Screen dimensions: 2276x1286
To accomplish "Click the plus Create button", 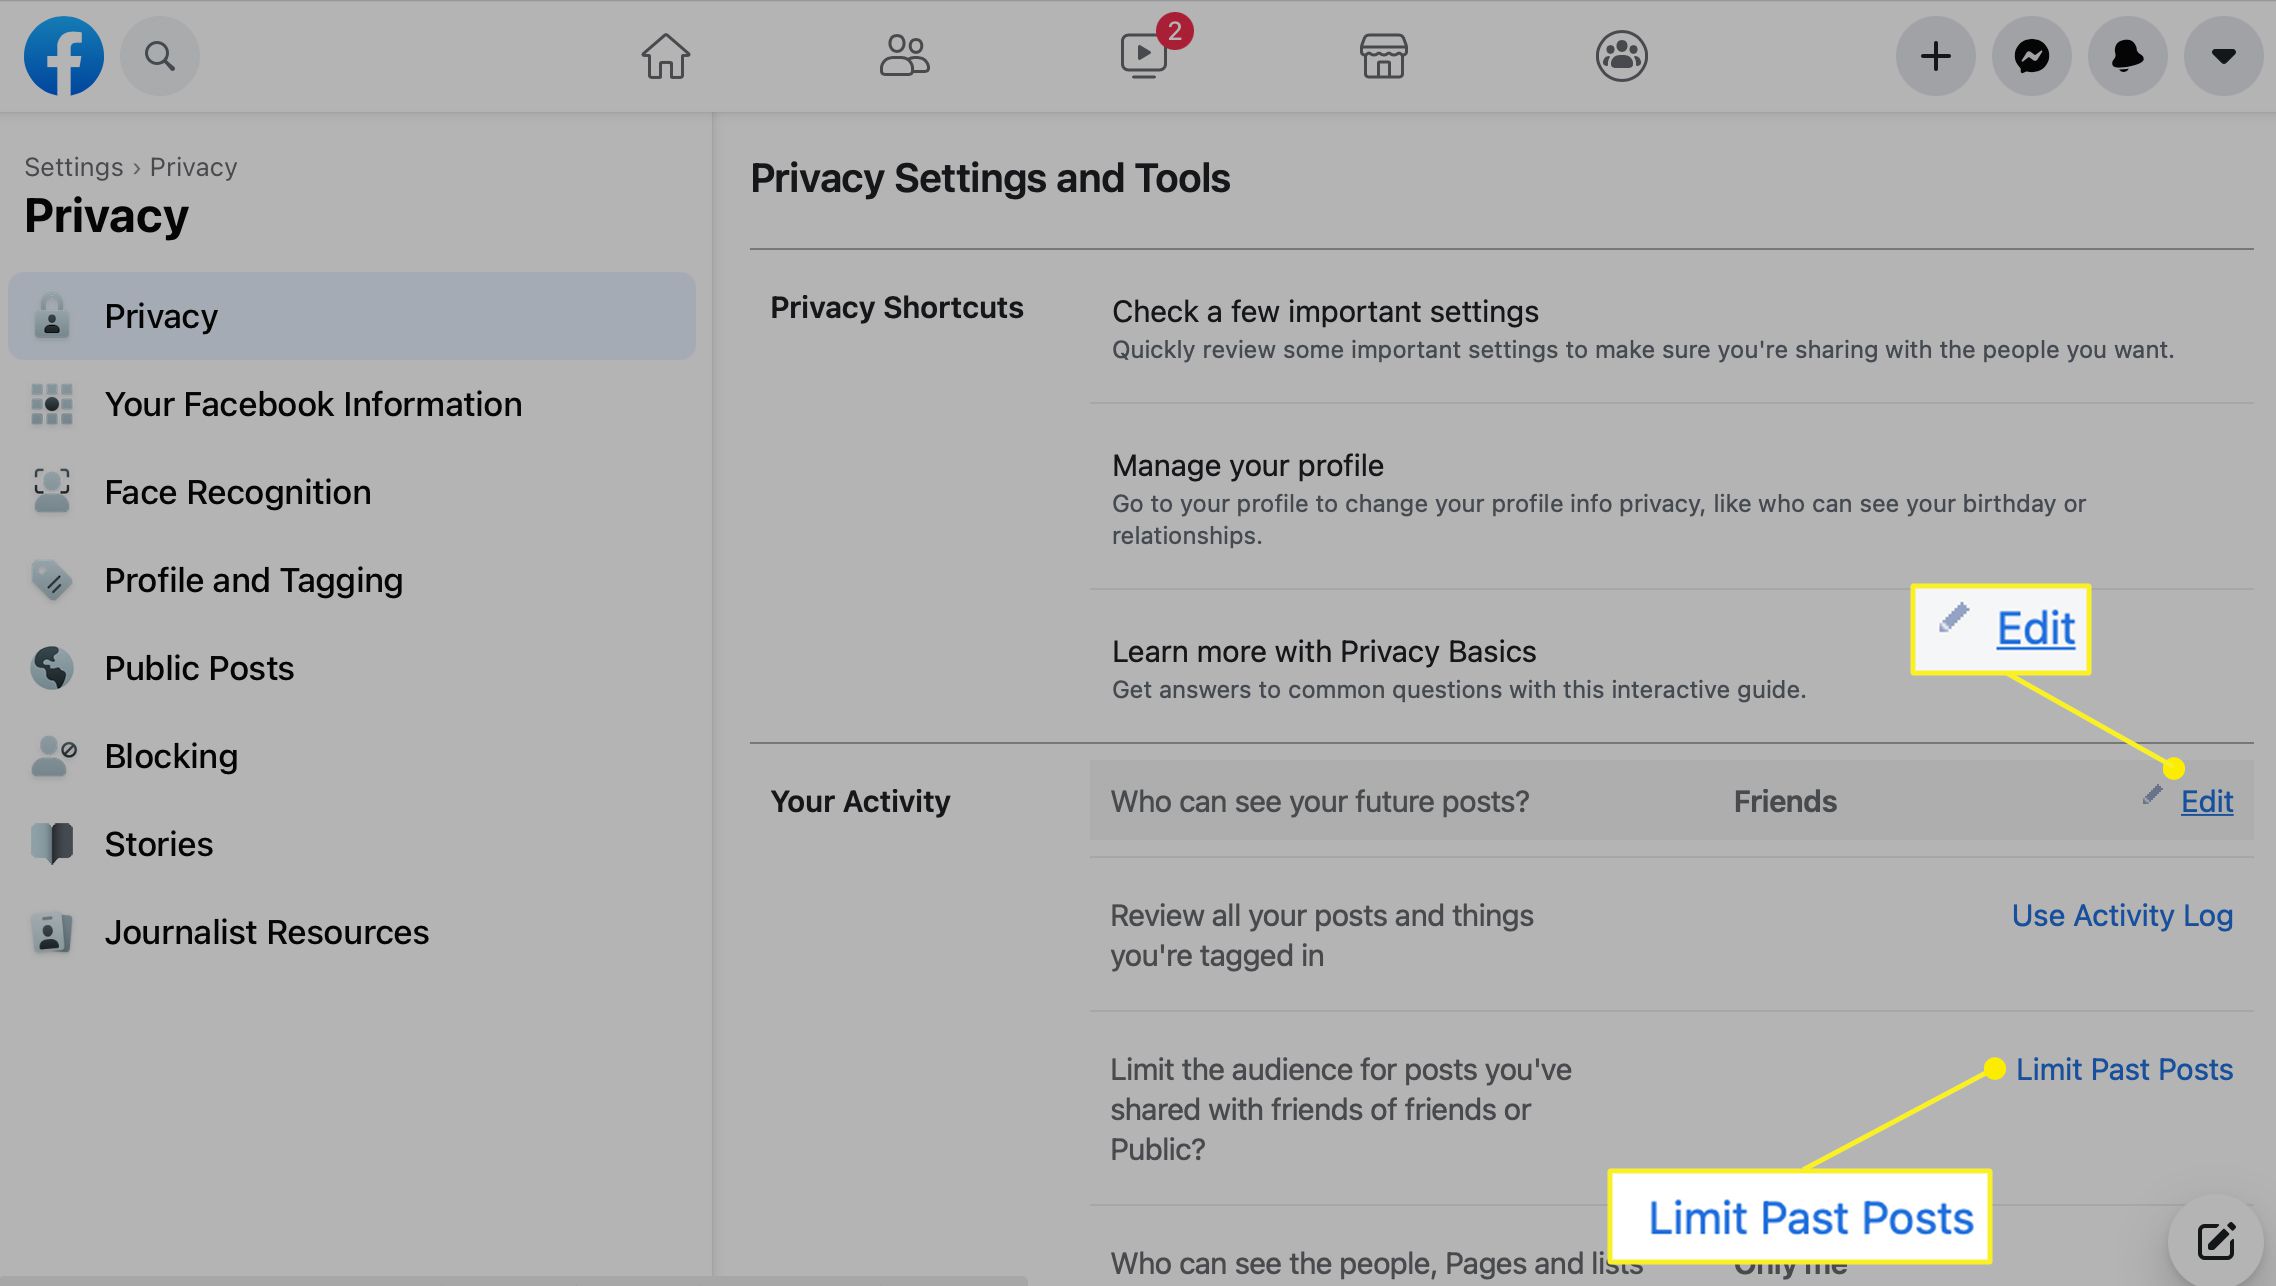I will point(1936,56).
